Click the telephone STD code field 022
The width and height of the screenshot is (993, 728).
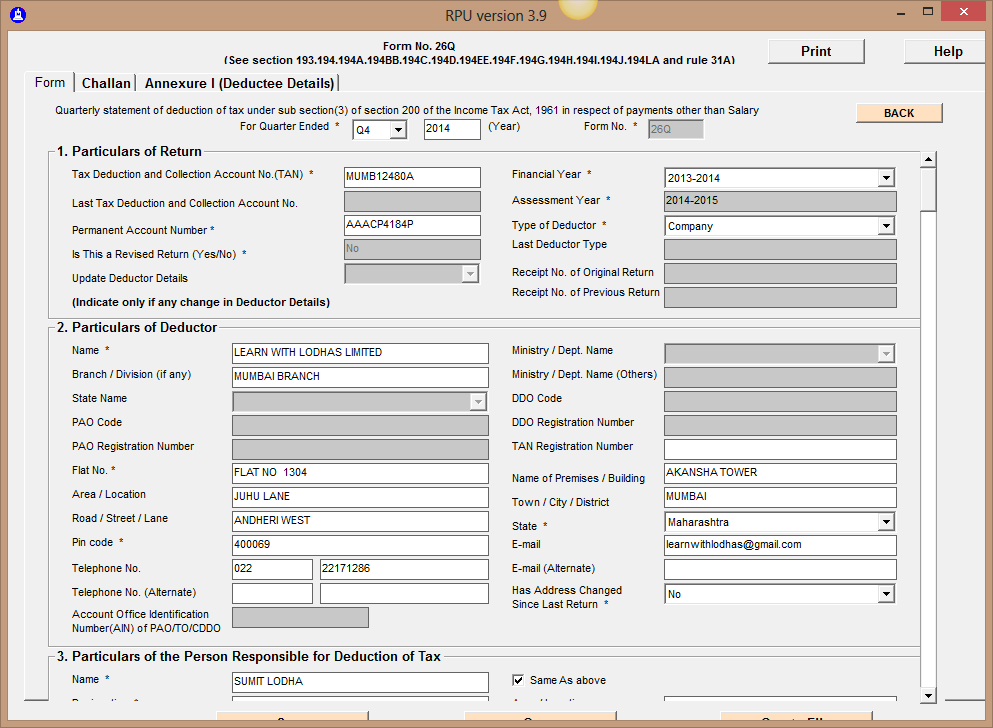(x=272, y=569)
